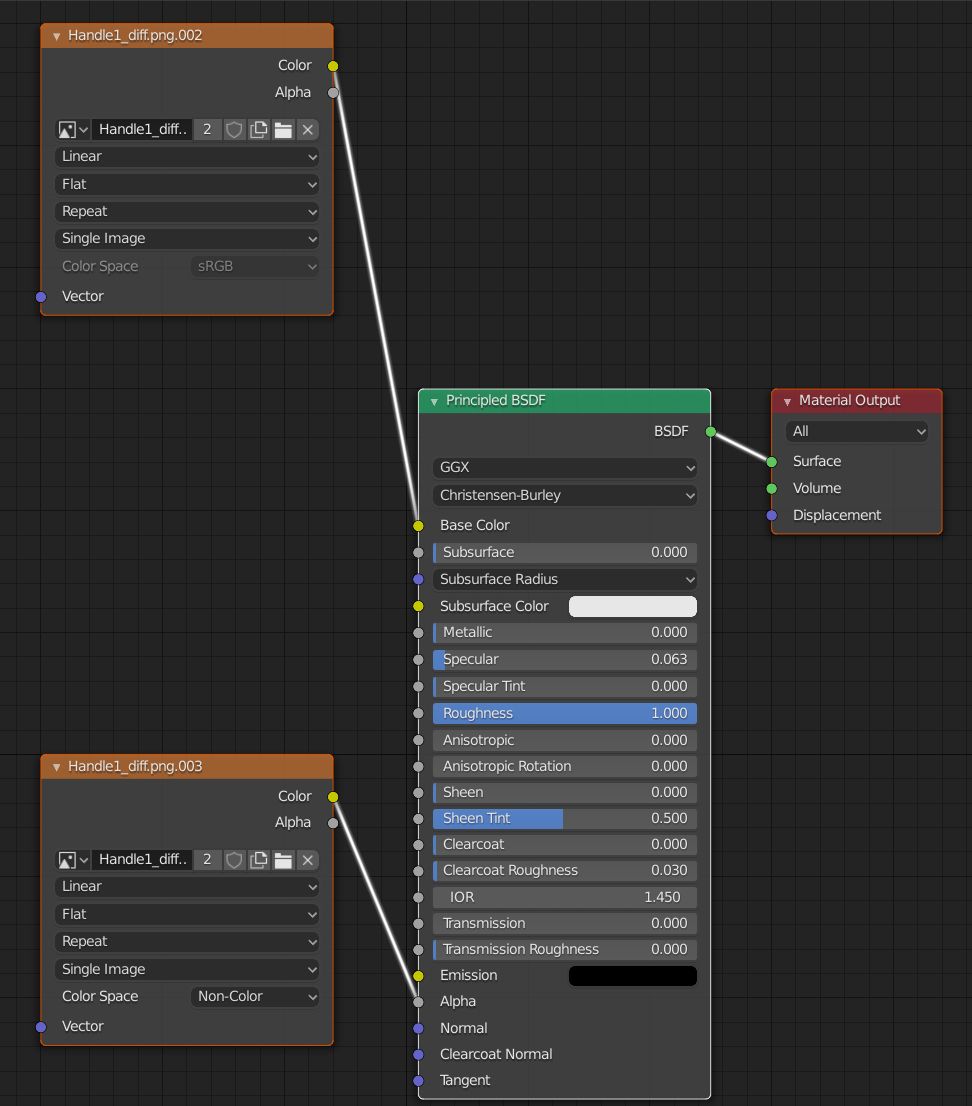Viewport: 972px width, 1106px height.
Task: Click Emission input socket
Action: (418, 976)
